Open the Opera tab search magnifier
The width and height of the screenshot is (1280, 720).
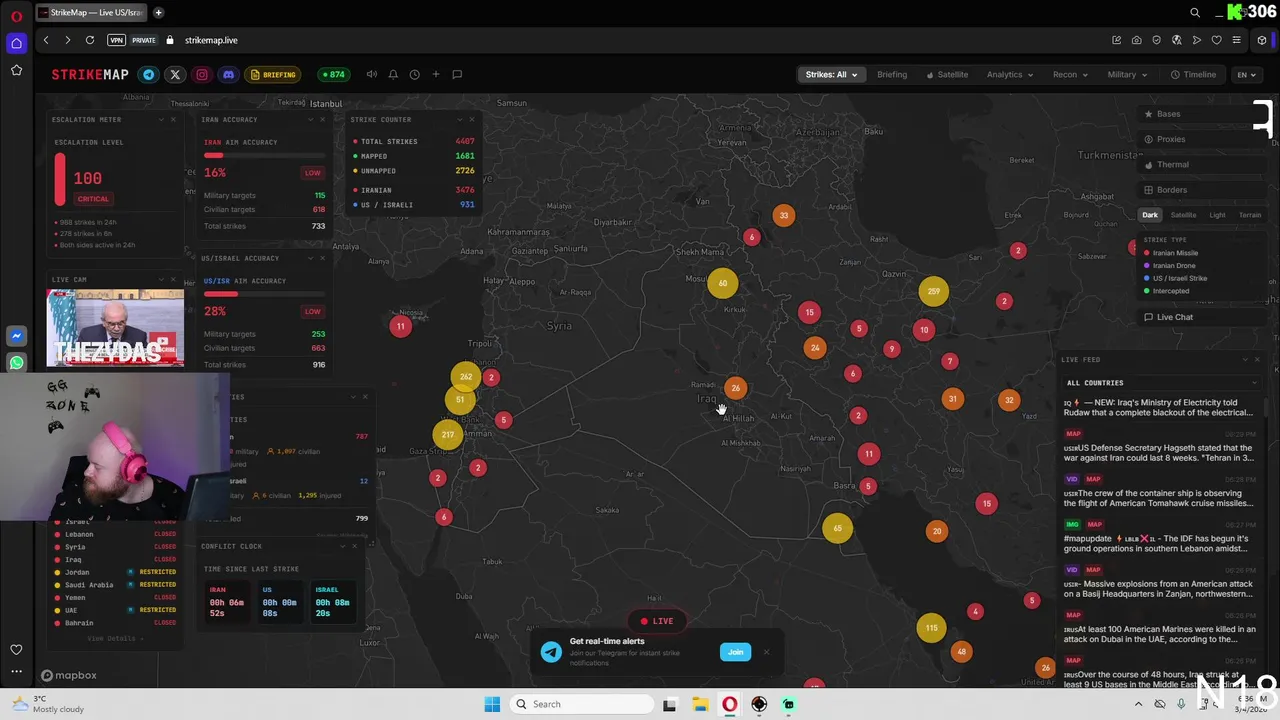click(x=1195, y=13)
